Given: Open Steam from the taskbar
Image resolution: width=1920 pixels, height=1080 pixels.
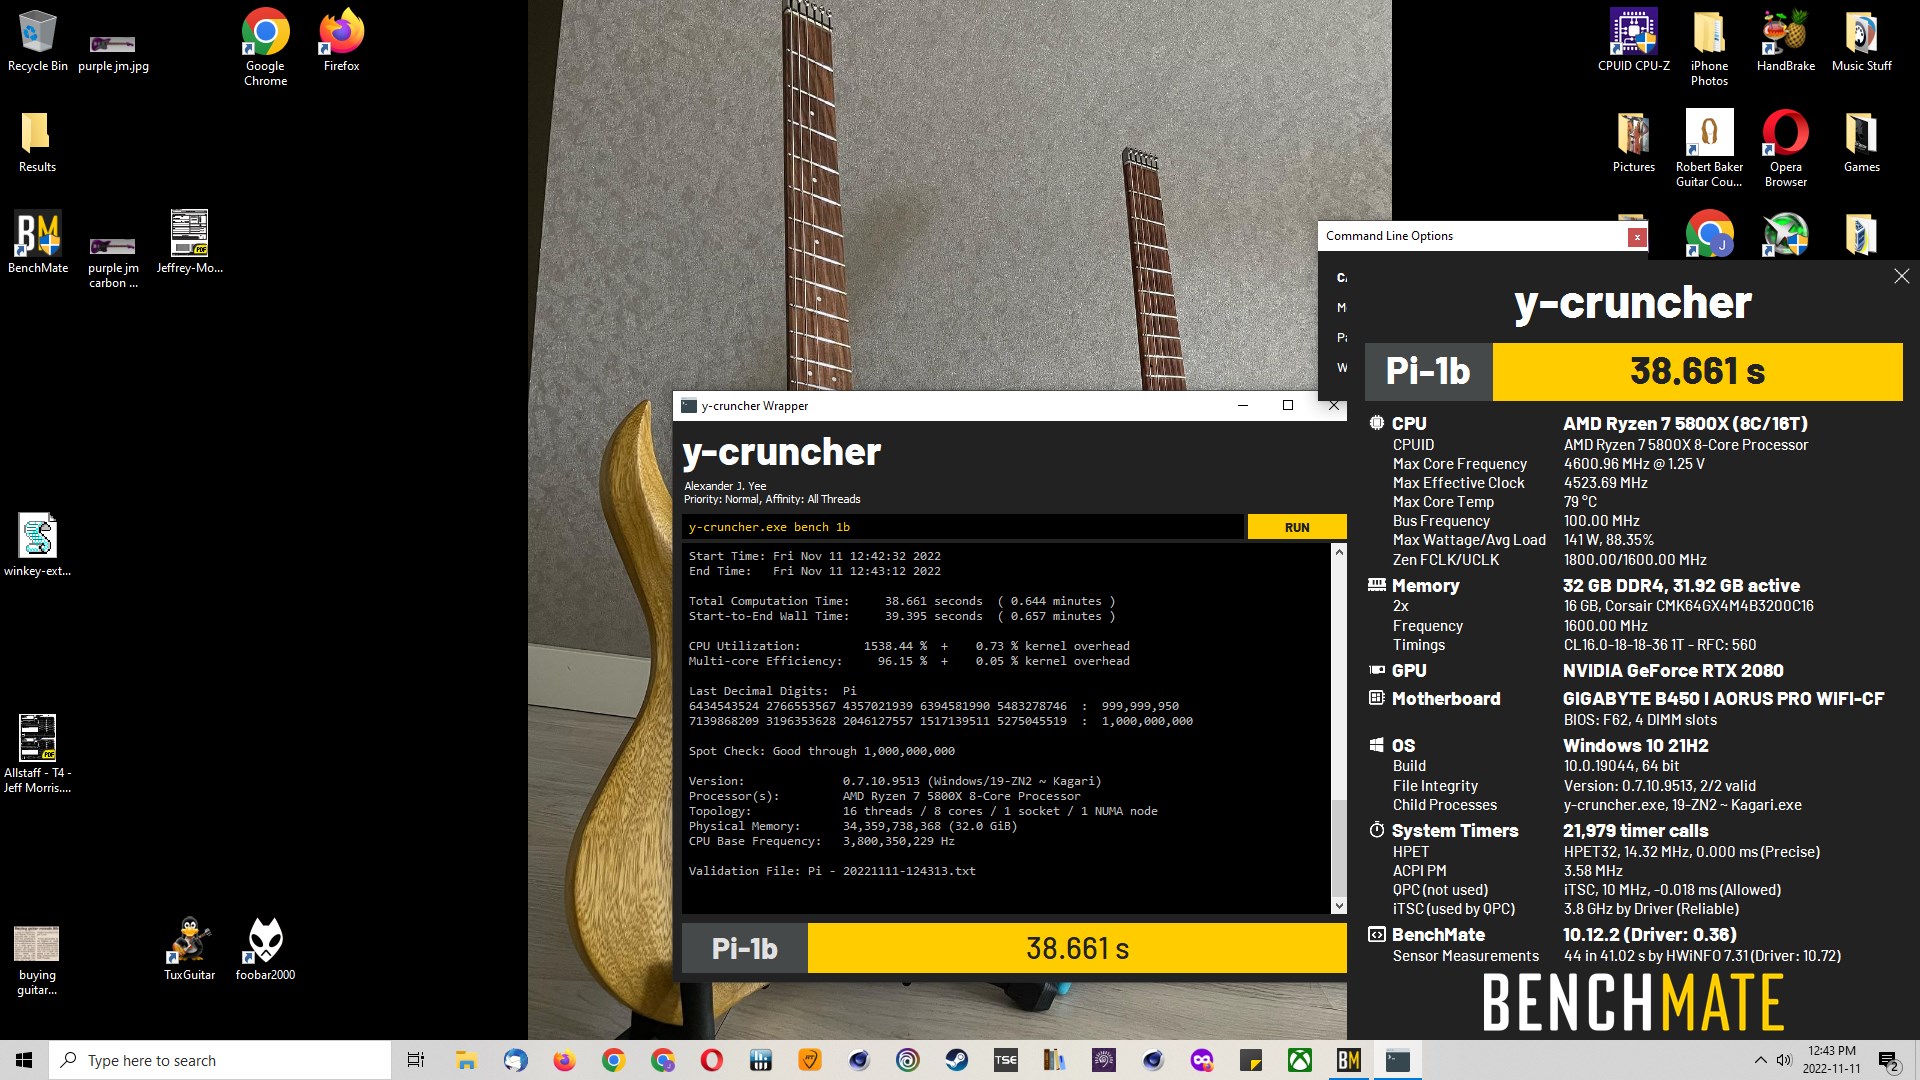Looking at the screenshot, I should click(957, 1060).
